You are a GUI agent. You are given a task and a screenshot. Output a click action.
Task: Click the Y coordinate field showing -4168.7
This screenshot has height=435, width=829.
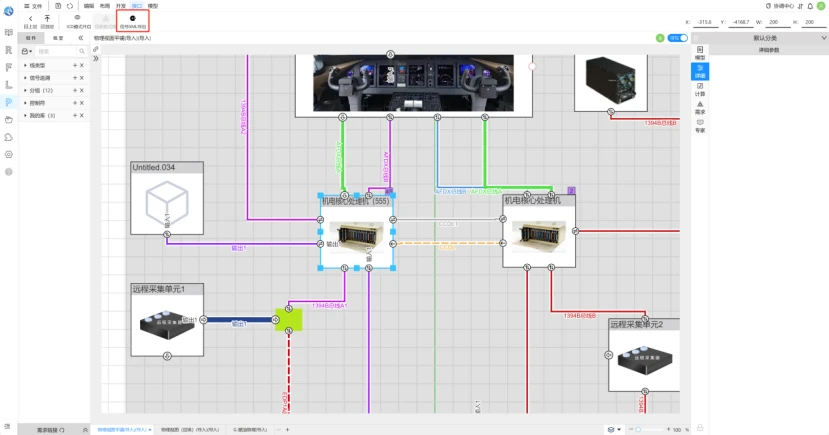click(x=741, y=22)
